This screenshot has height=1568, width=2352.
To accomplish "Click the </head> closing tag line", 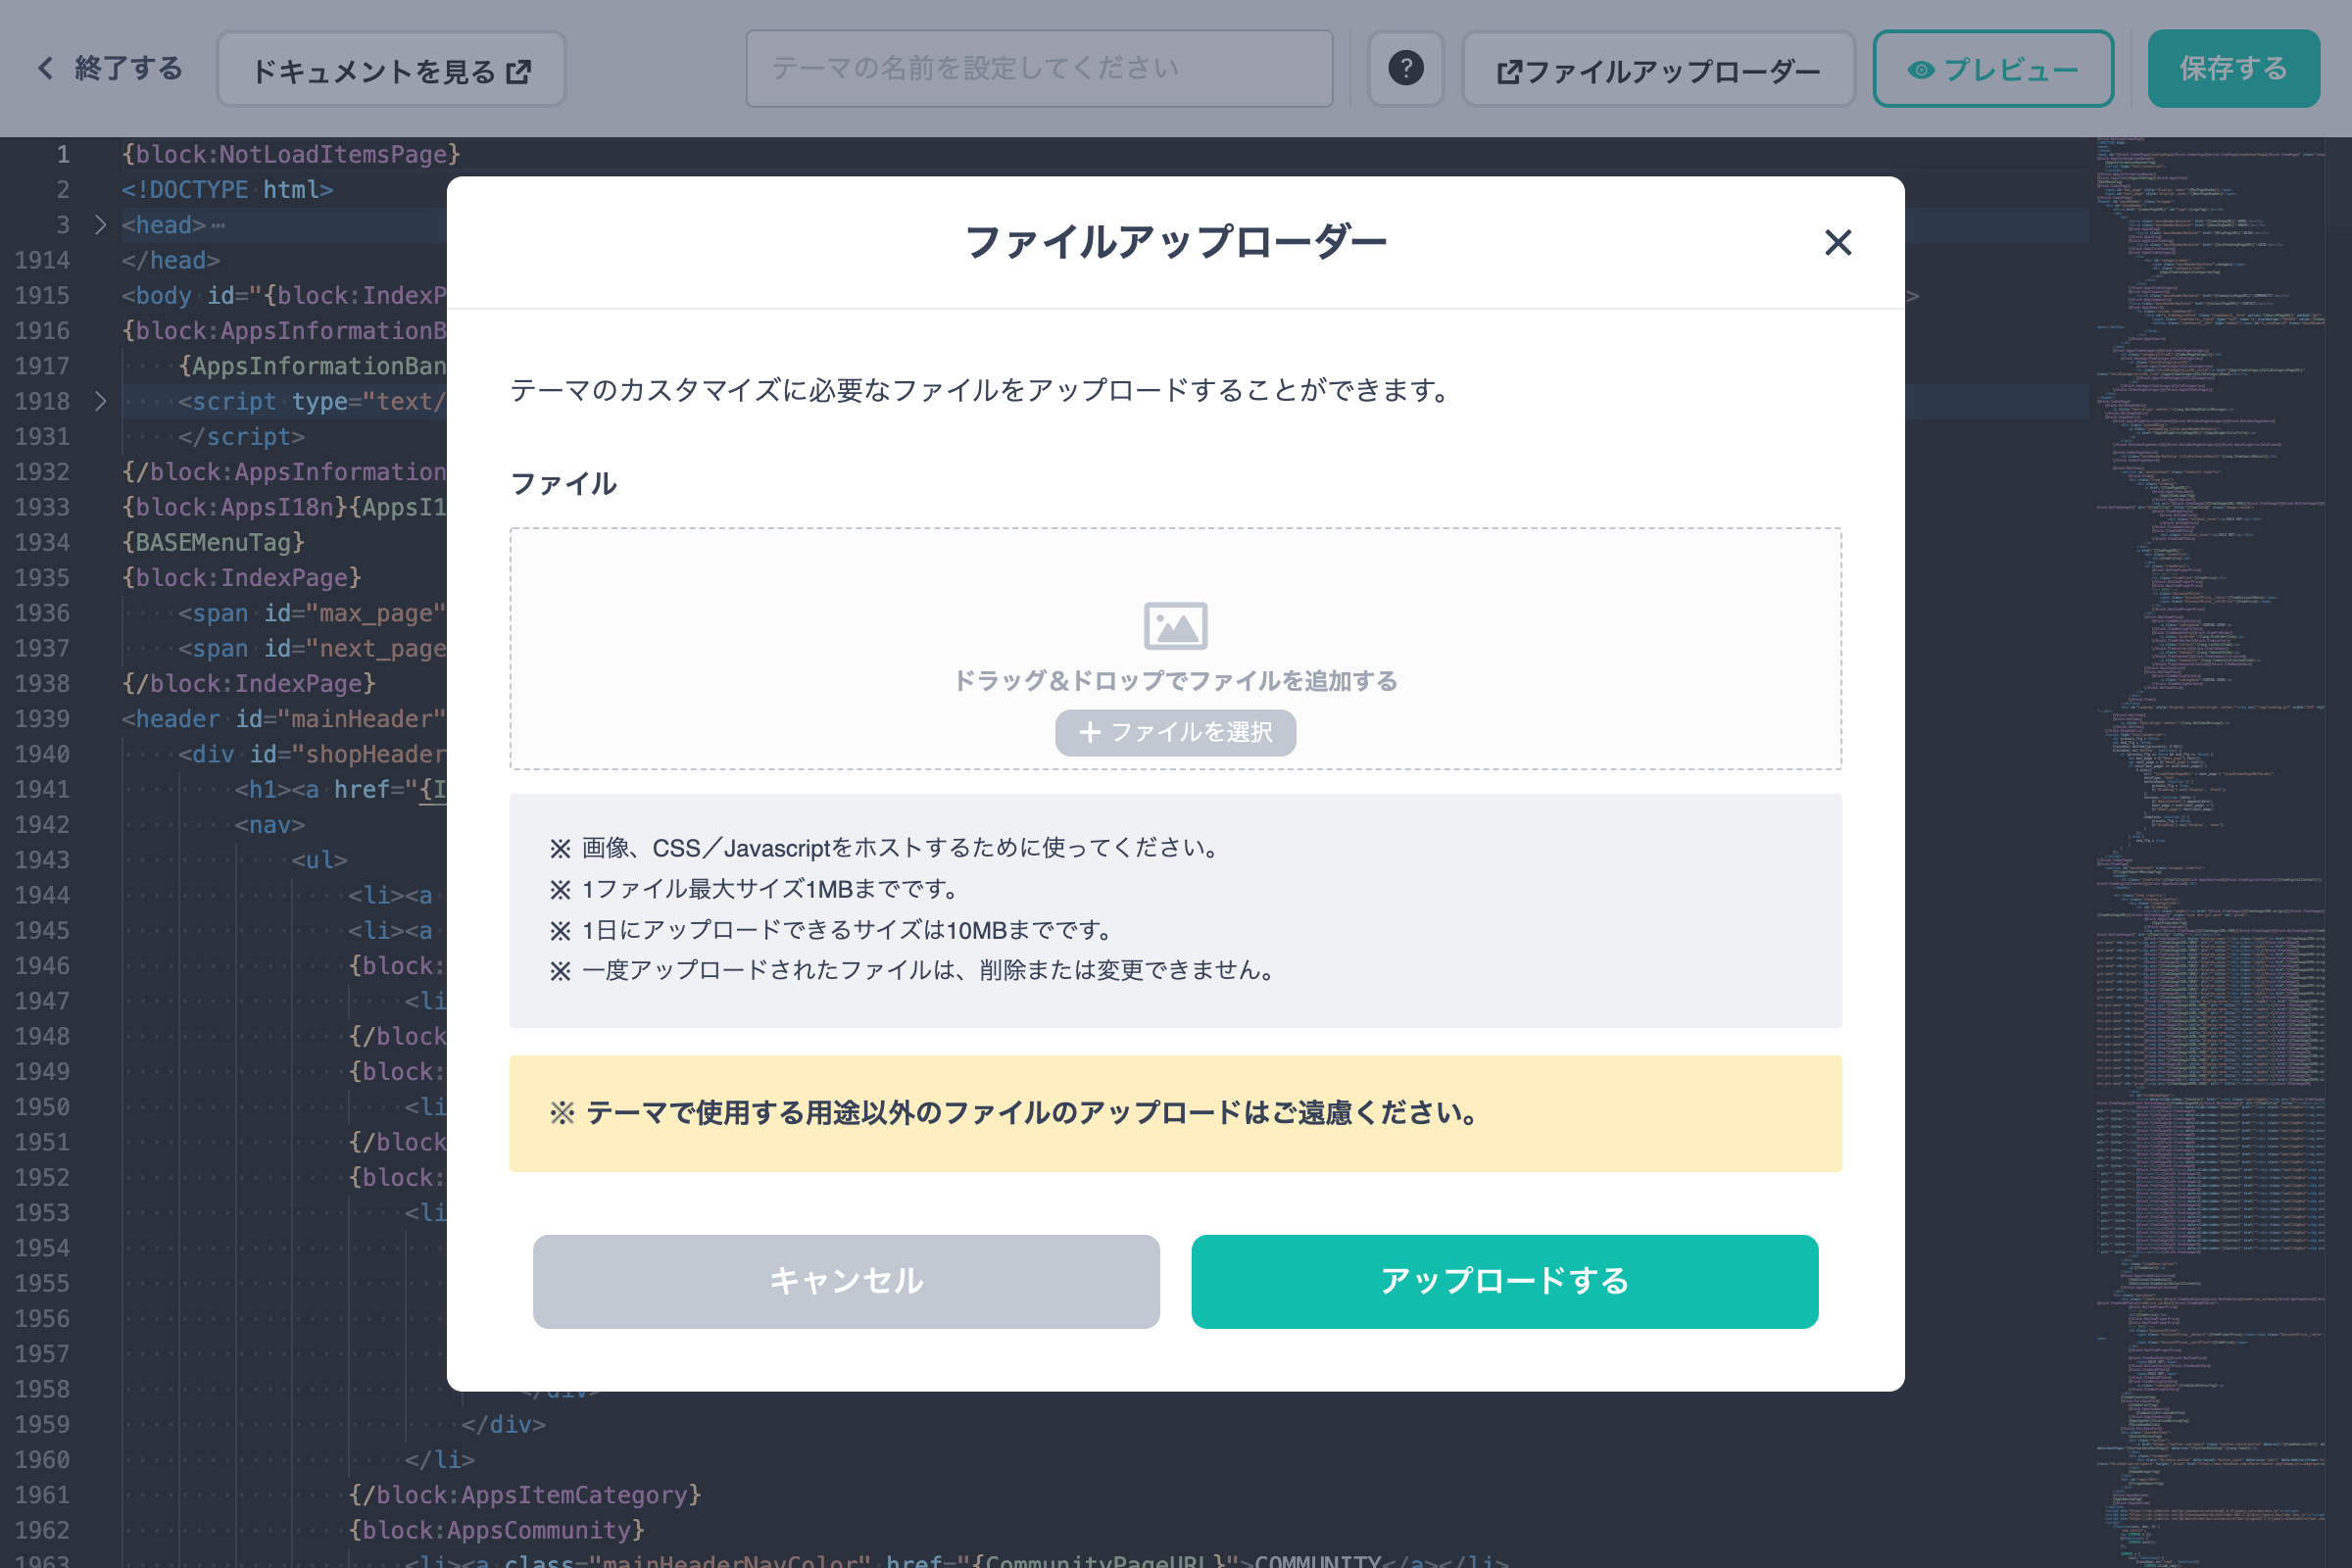I will [171, 260].
